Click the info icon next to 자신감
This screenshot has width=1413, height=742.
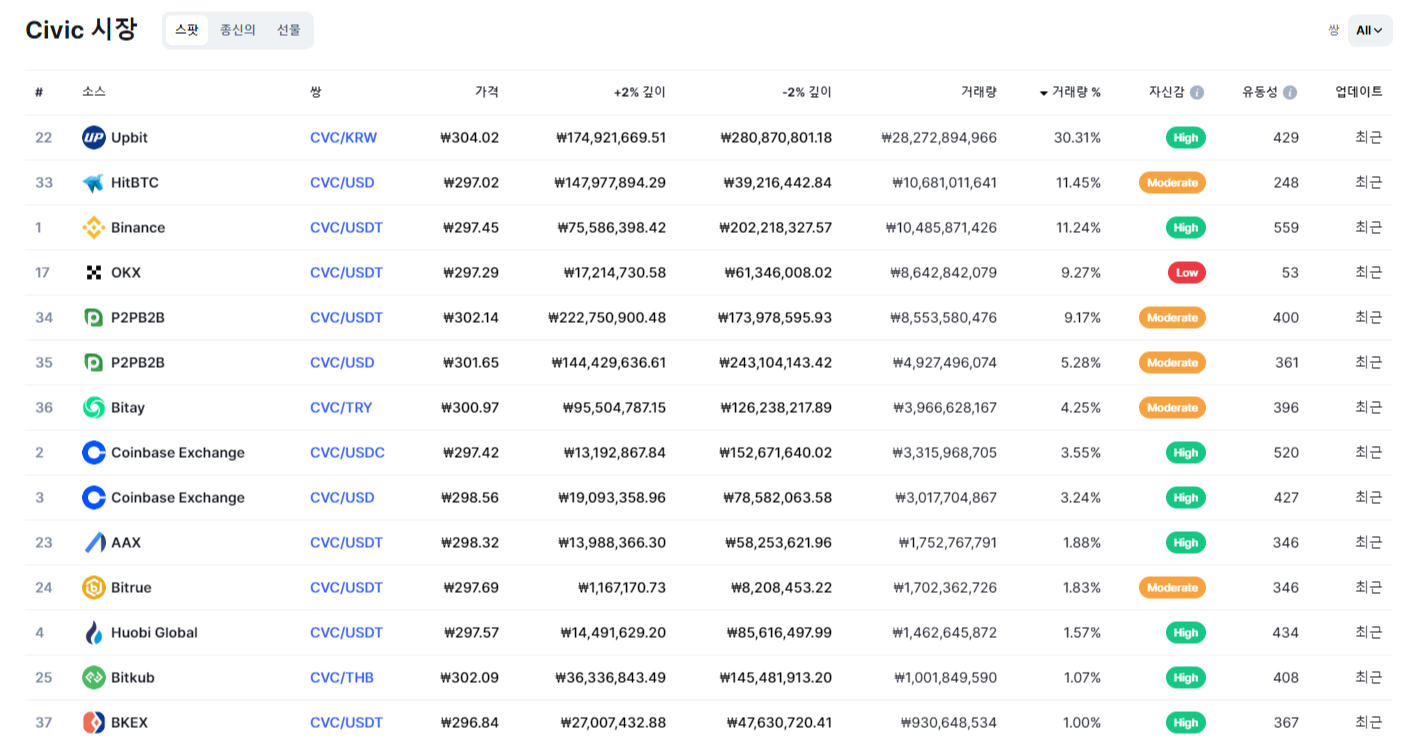click(x=1197, y=92)
